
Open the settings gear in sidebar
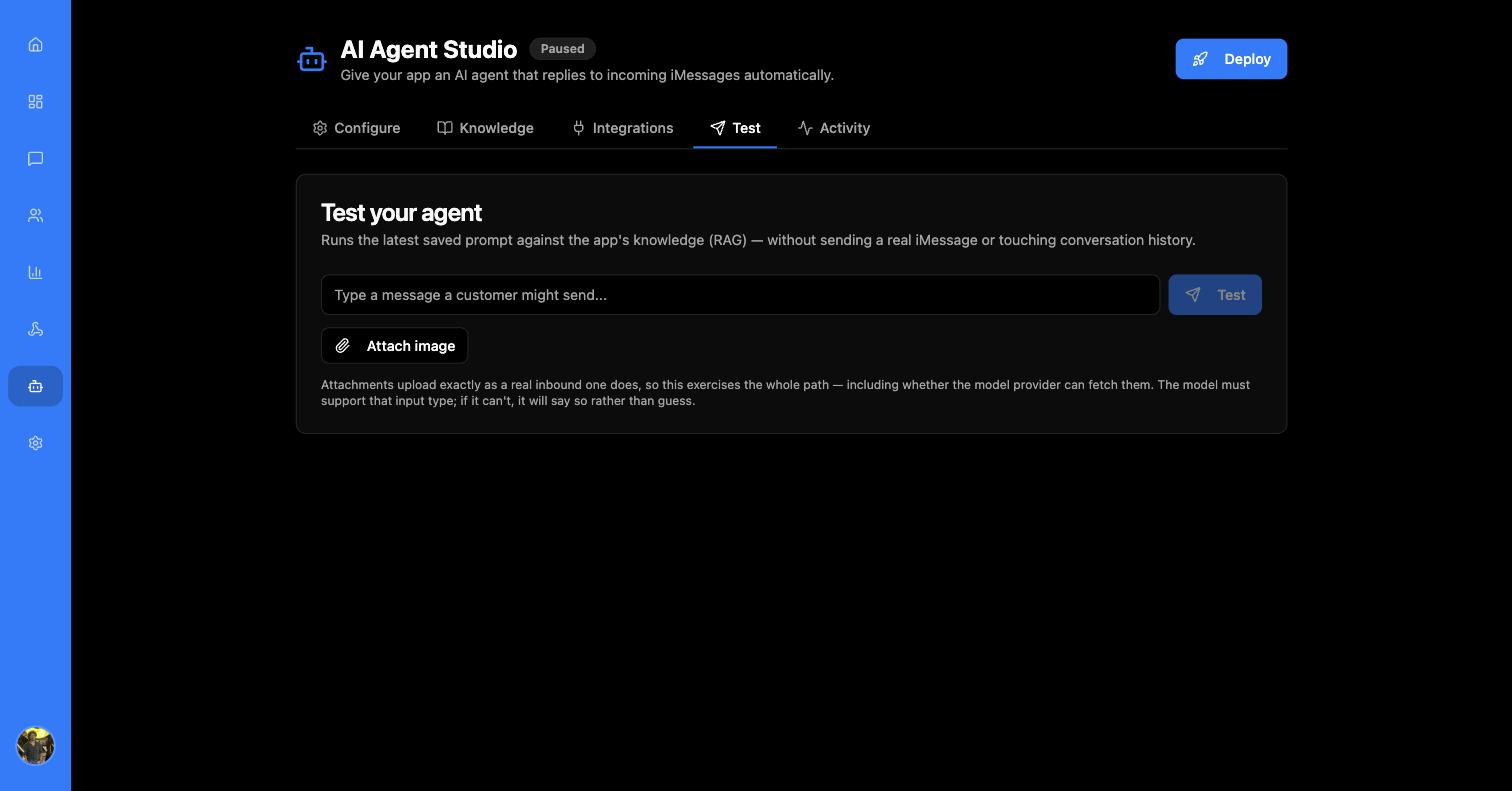tap(35, 443)
